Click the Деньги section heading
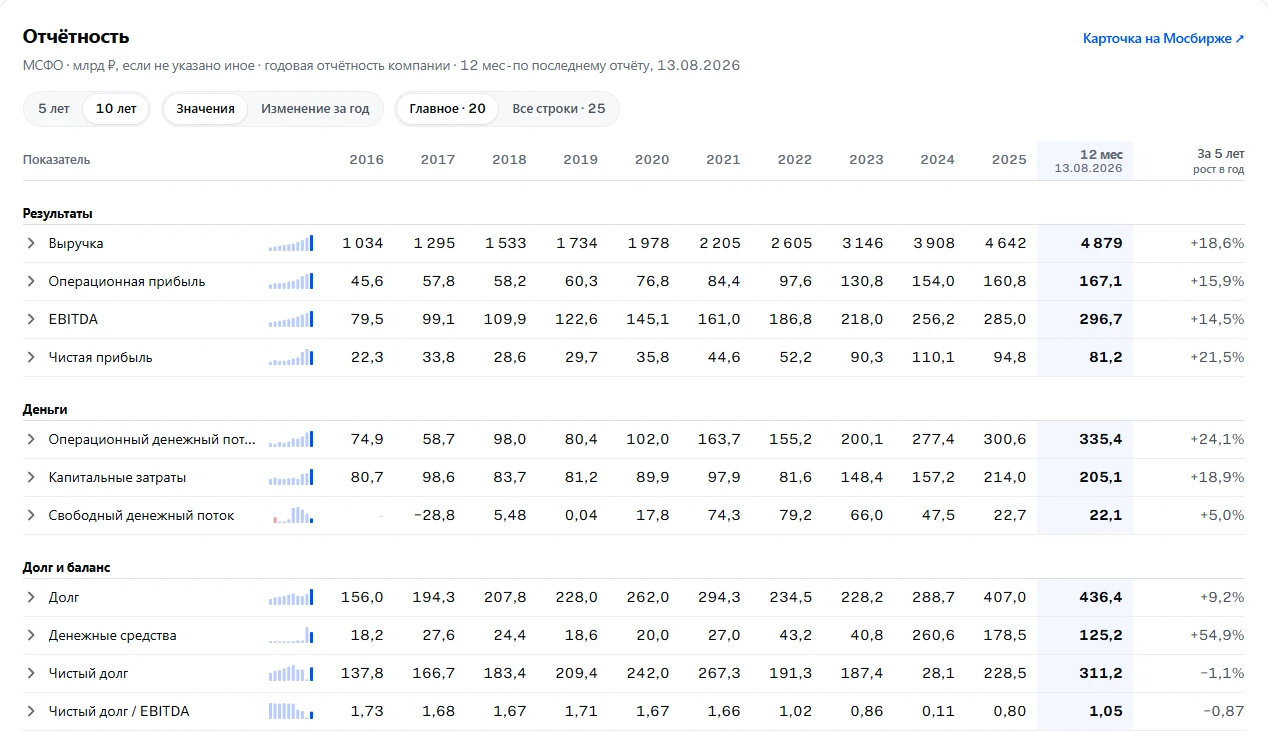 click(45, 409)
